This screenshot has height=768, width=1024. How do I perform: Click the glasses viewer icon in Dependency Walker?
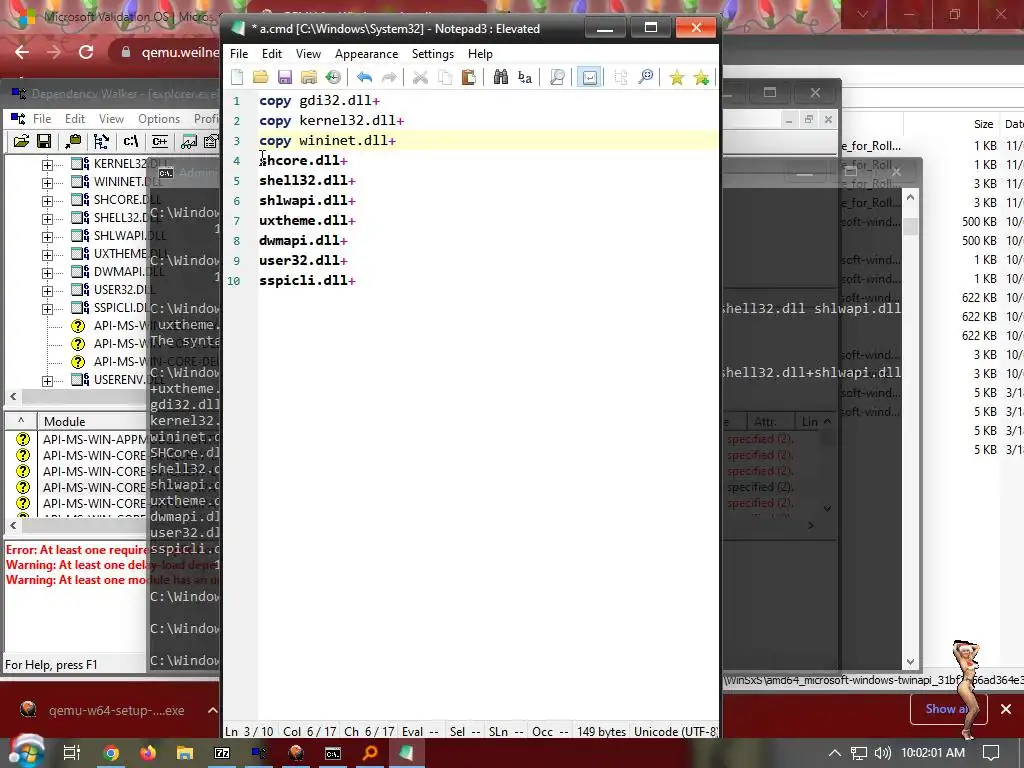pyautogui.click(x=189, y=141)
